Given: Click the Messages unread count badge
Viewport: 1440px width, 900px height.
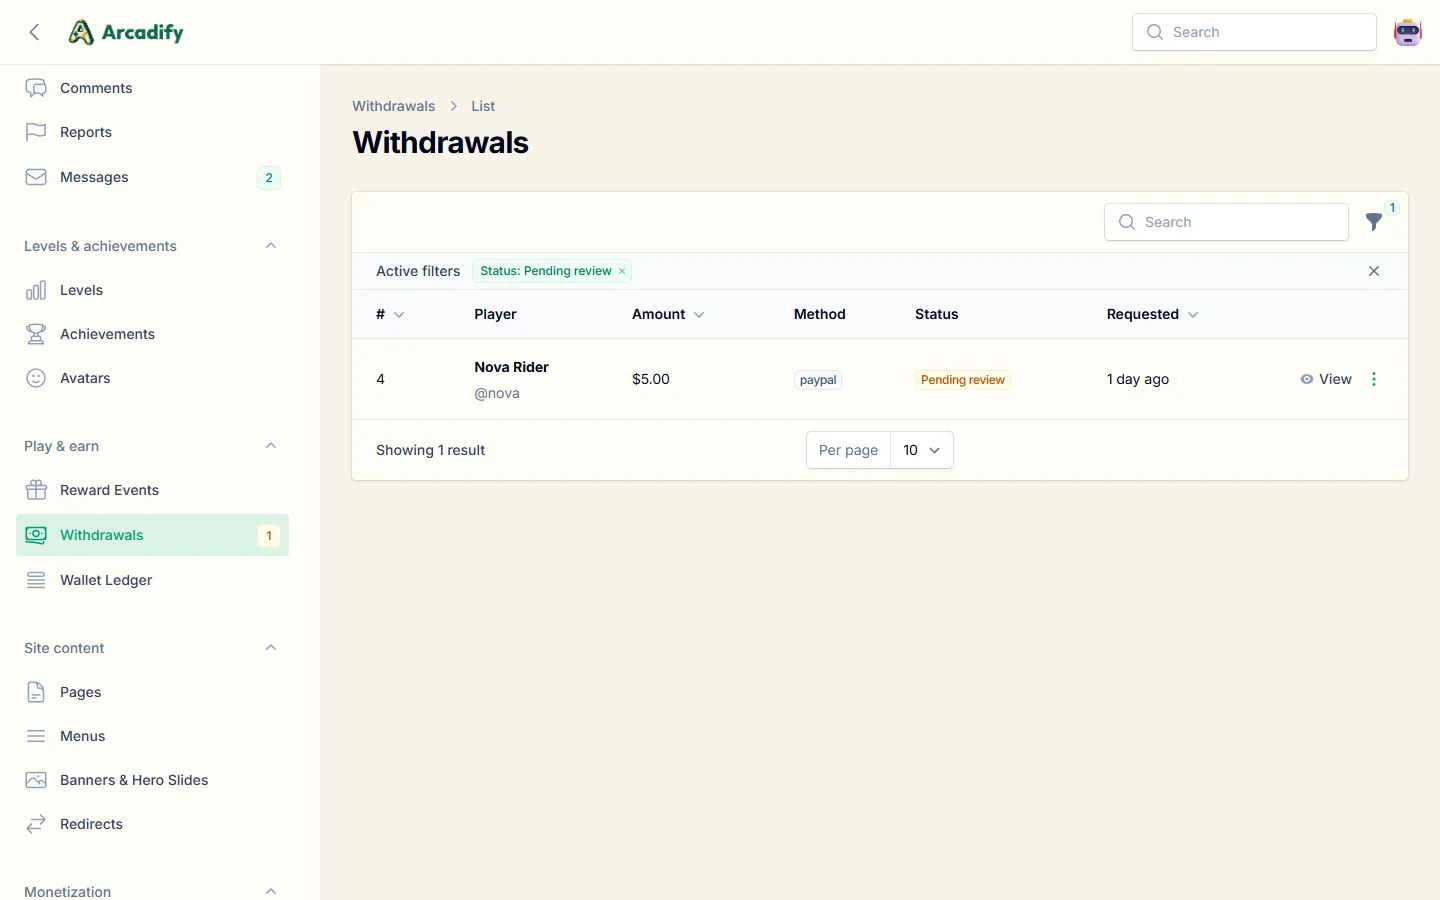Looking at the screenshot, I should [269, 178].
